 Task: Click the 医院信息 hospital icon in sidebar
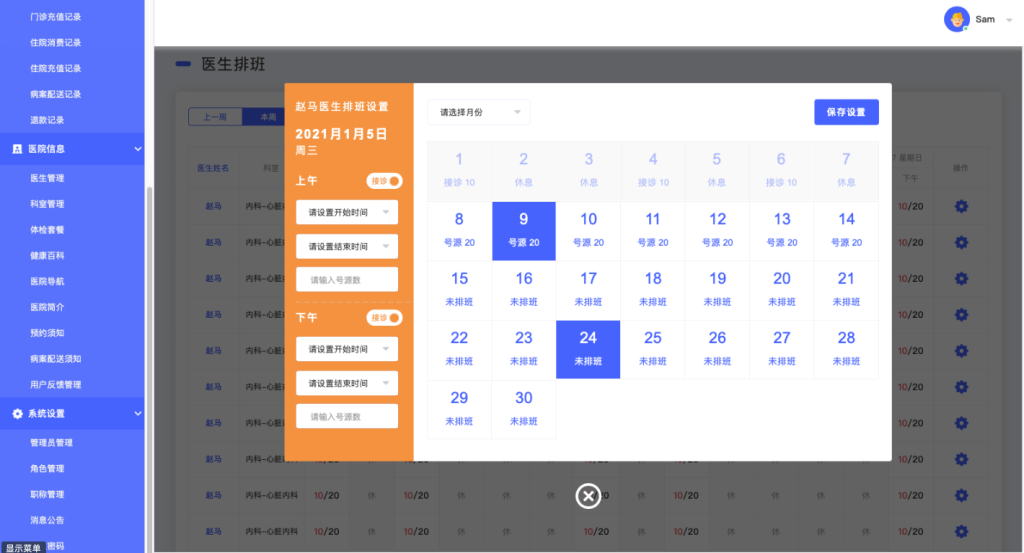point(17,149)
